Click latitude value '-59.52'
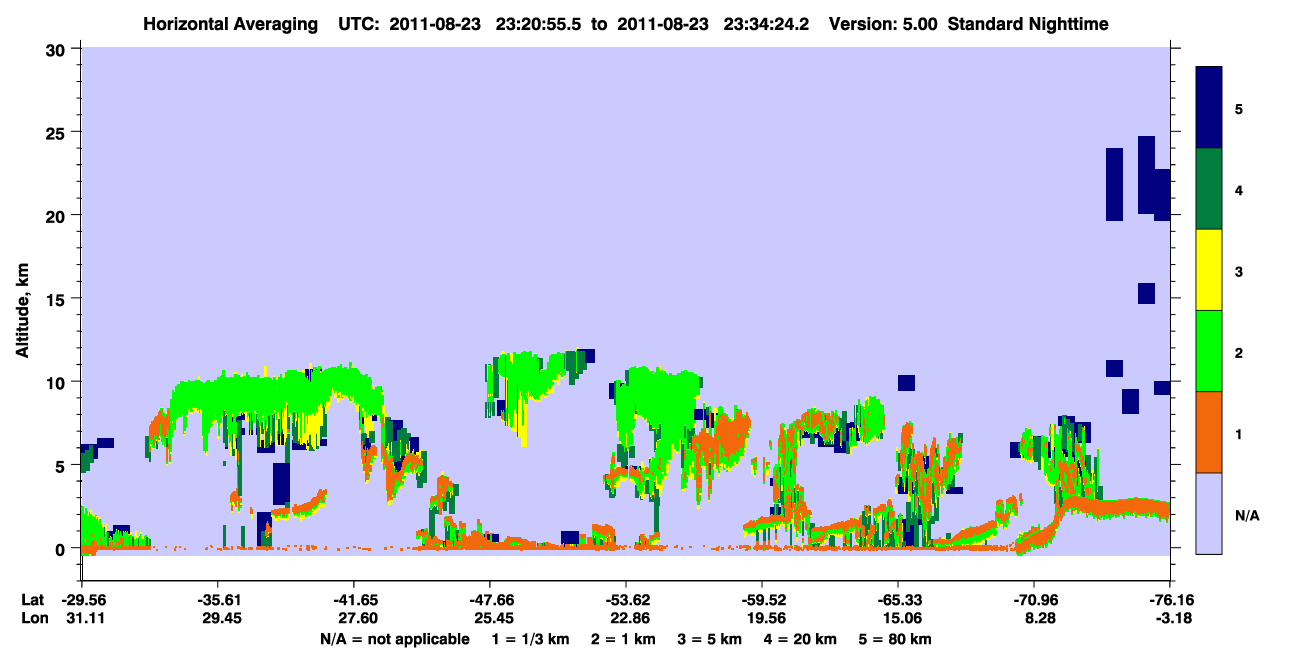This screenshot has width=1300, height=667. click(762, 600)
